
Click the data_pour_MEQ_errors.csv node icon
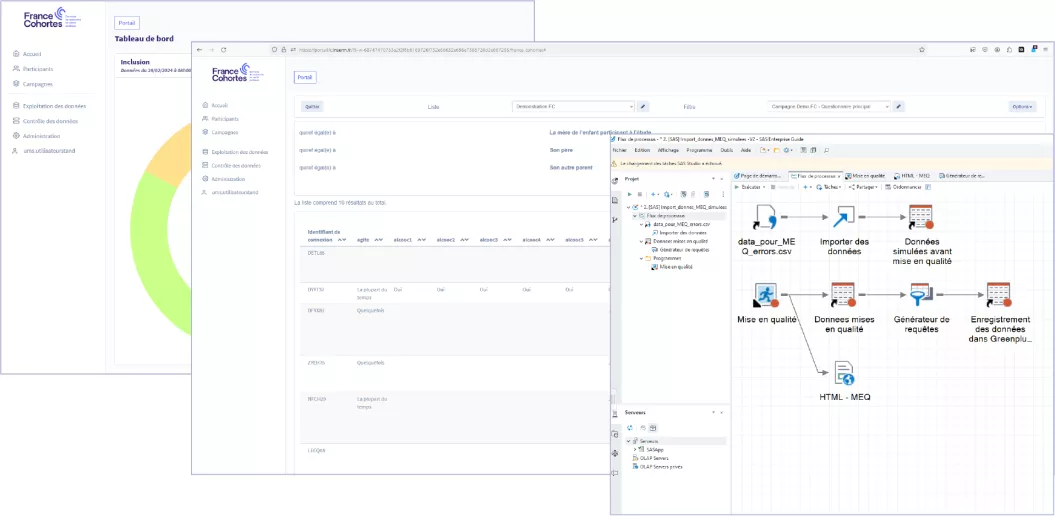tap(766, 217)
